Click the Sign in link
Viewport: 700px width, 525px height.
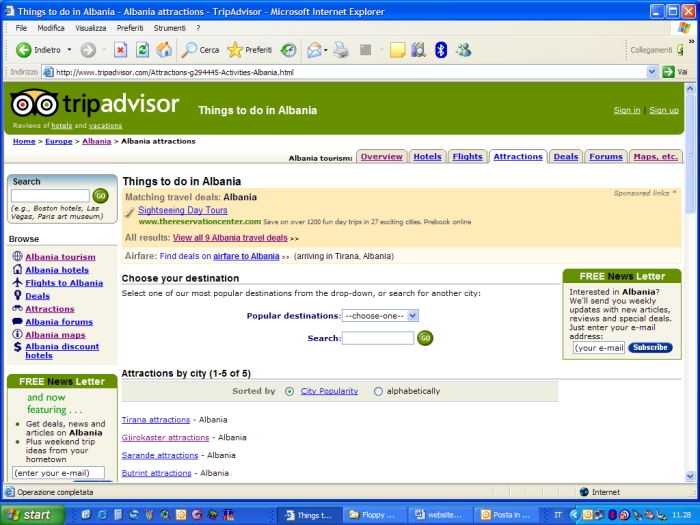pos(627,110)
